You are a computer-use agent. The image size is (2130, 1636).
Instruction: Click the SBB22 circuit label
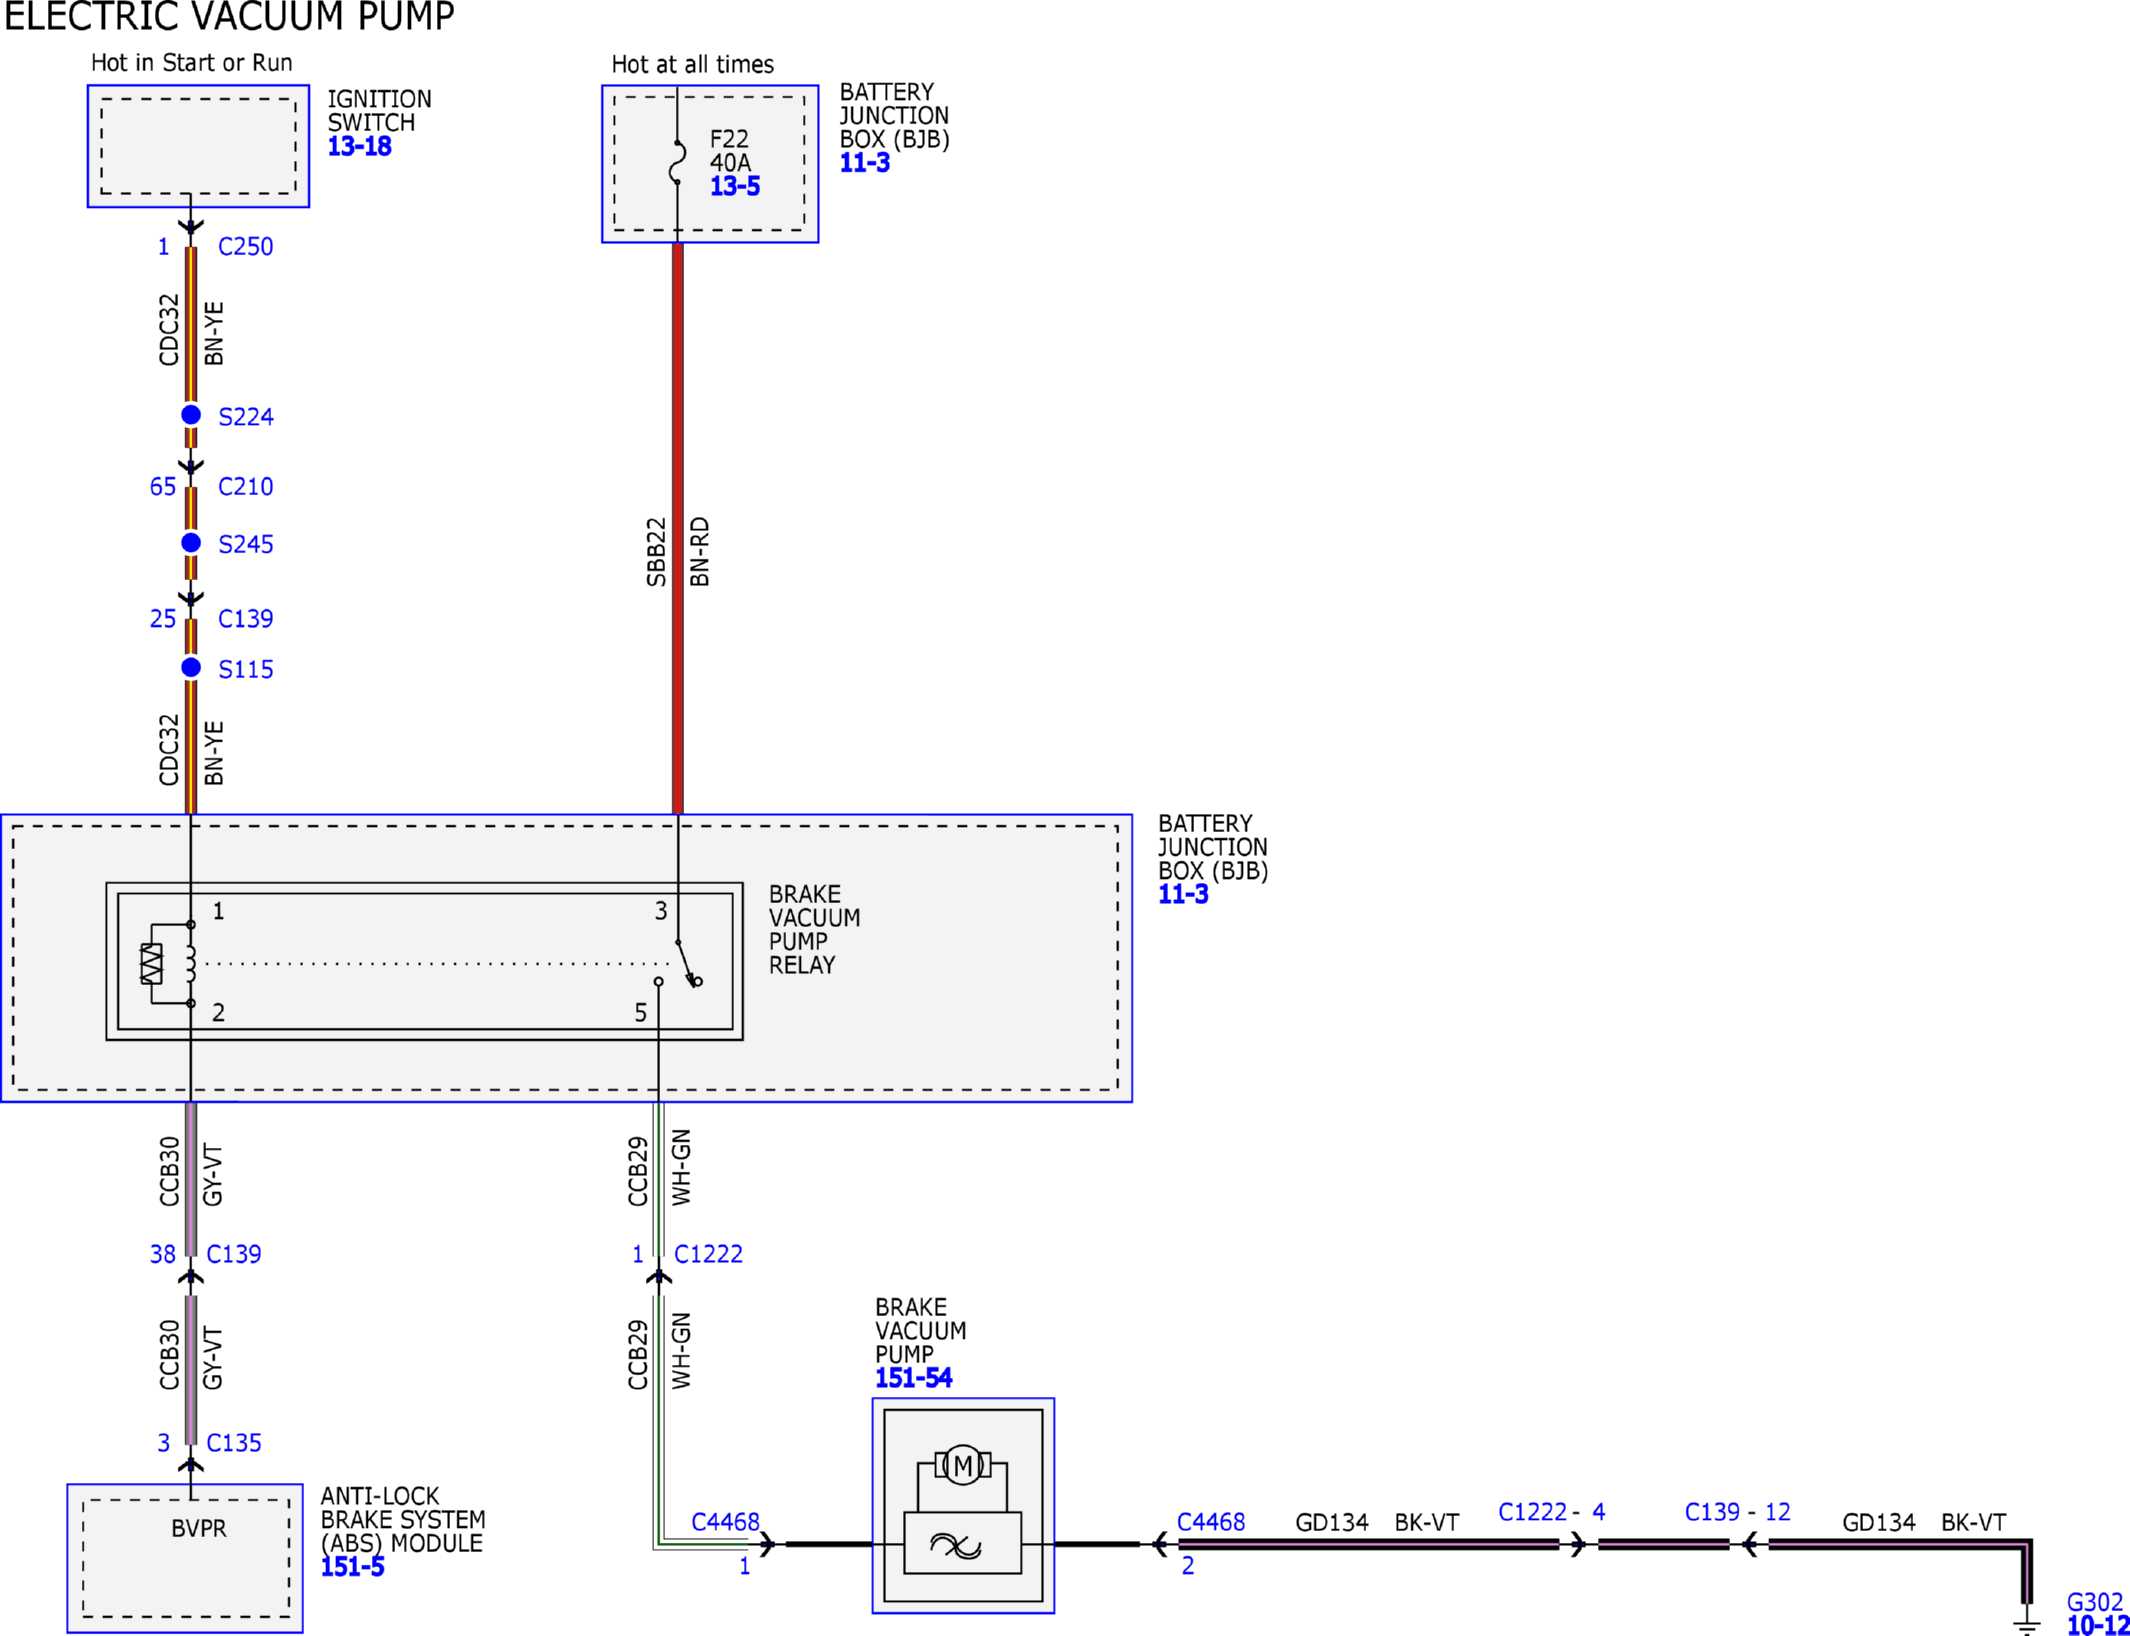[x=656, y=552]
